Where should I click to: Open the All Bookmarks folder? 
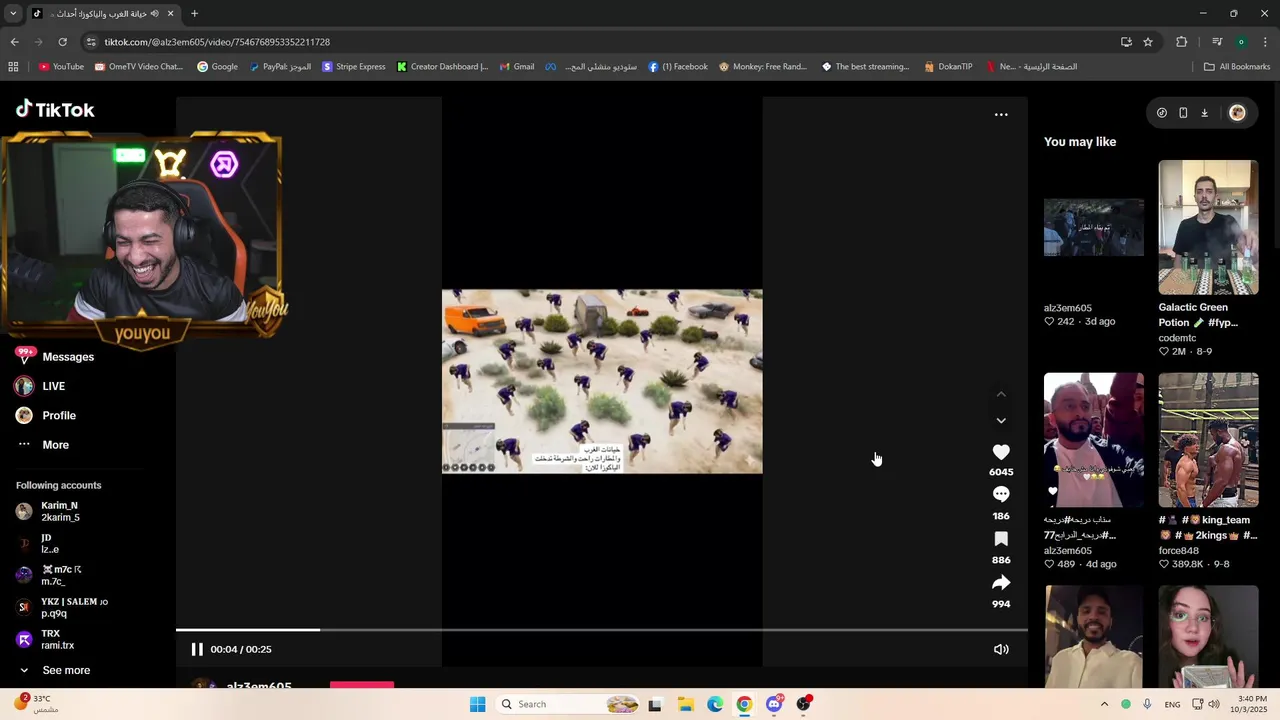[x=1237, y=67]
